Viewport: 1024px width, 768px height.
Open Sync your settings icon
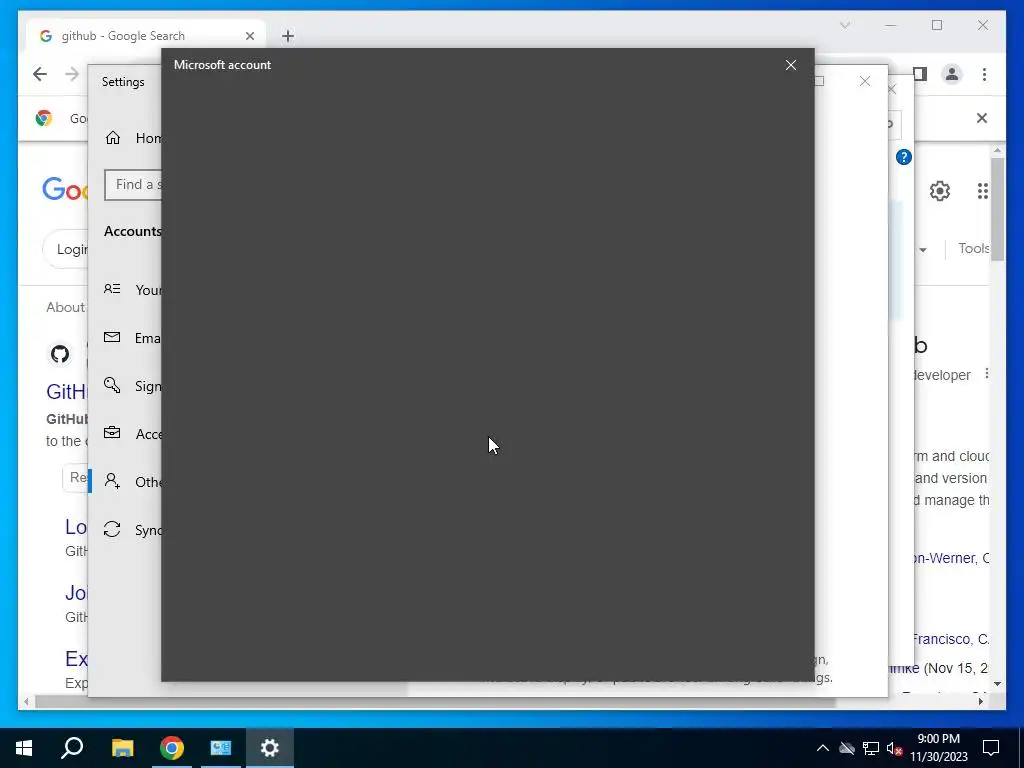[x=112, y=529]
